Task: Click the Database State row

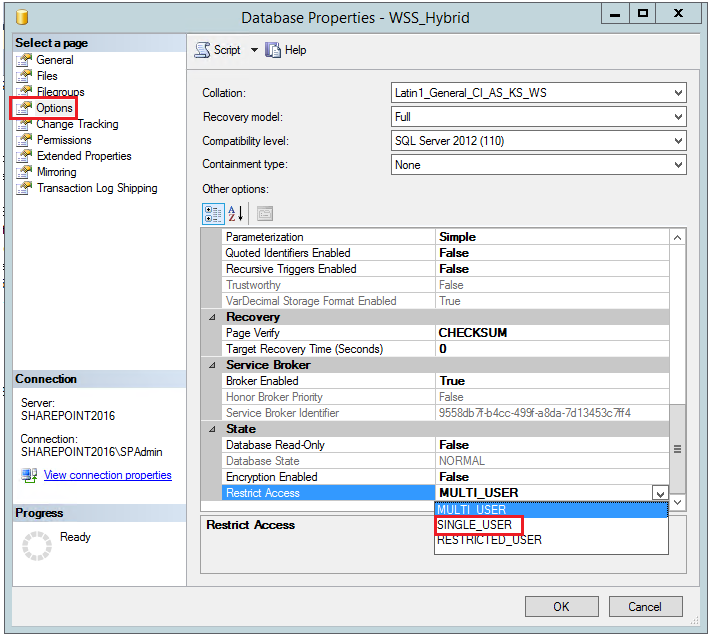Action: (445, 461)
